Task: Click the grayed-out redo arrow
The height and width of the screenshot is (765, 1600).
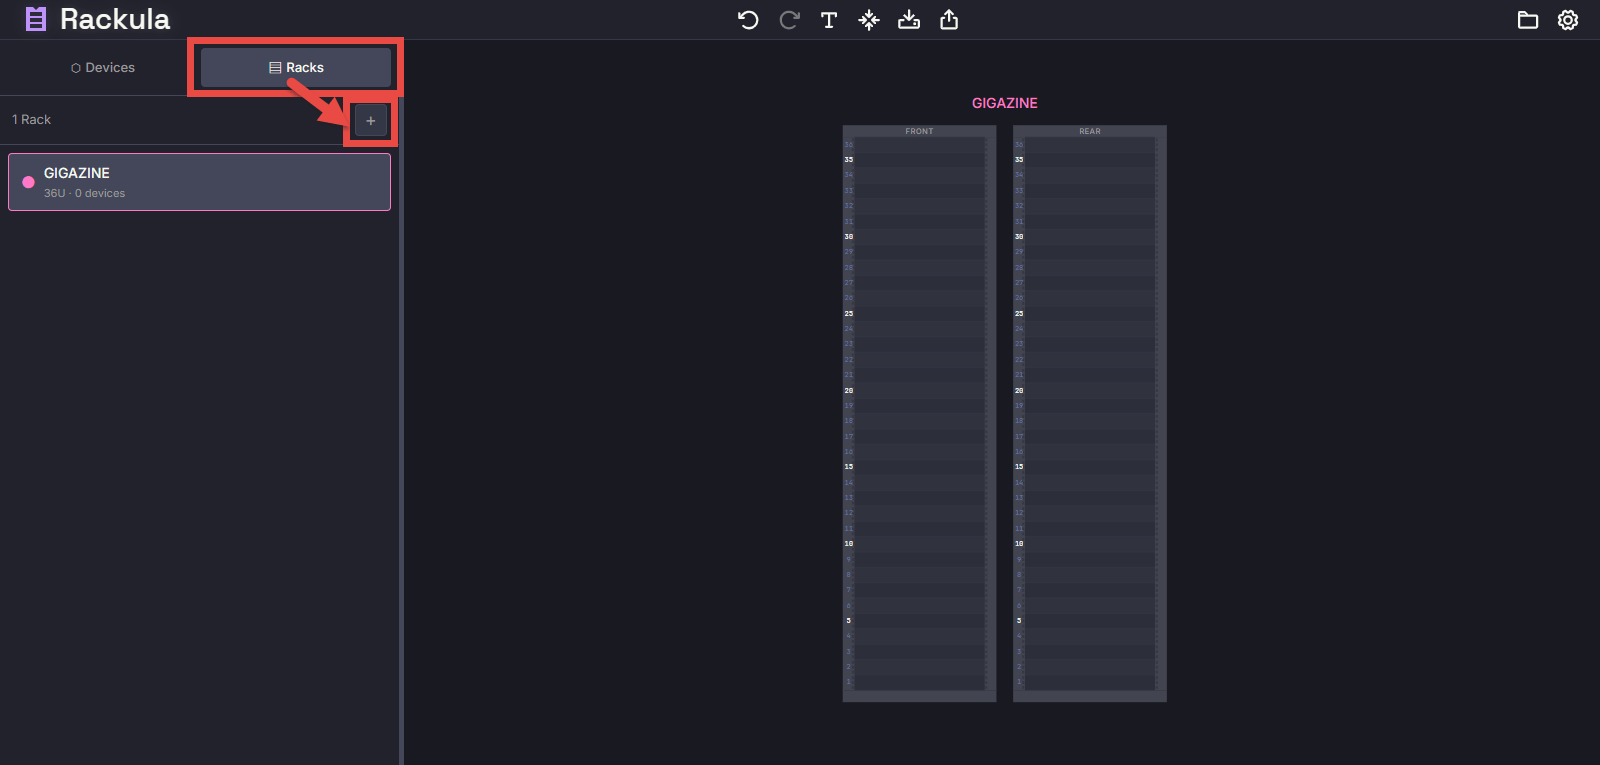Action: [x=789, y=20]
